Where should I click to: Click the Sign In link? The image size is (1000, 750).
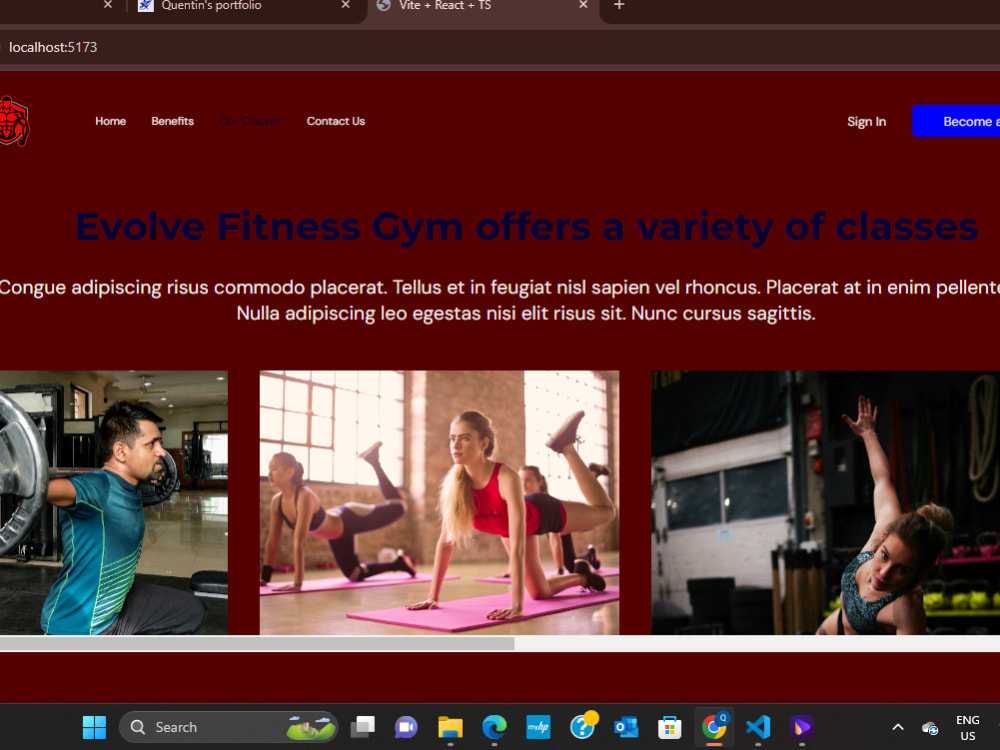click(x=866, y=122)
